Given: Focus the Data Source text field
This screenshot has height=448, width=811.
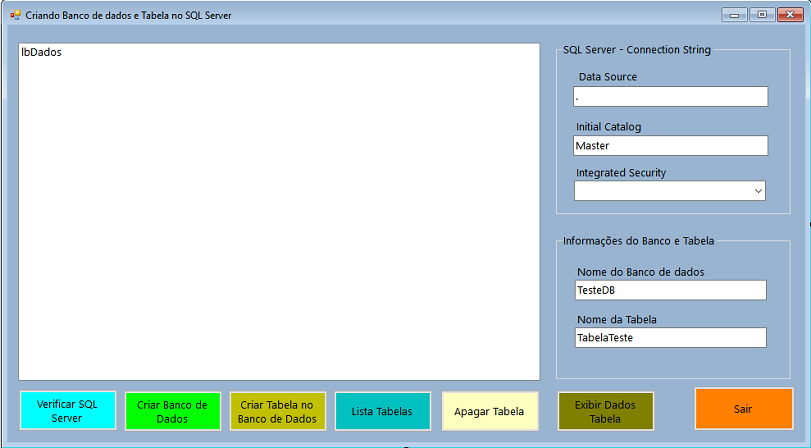Looking at the screenshot, I should [x=670, y=97].
